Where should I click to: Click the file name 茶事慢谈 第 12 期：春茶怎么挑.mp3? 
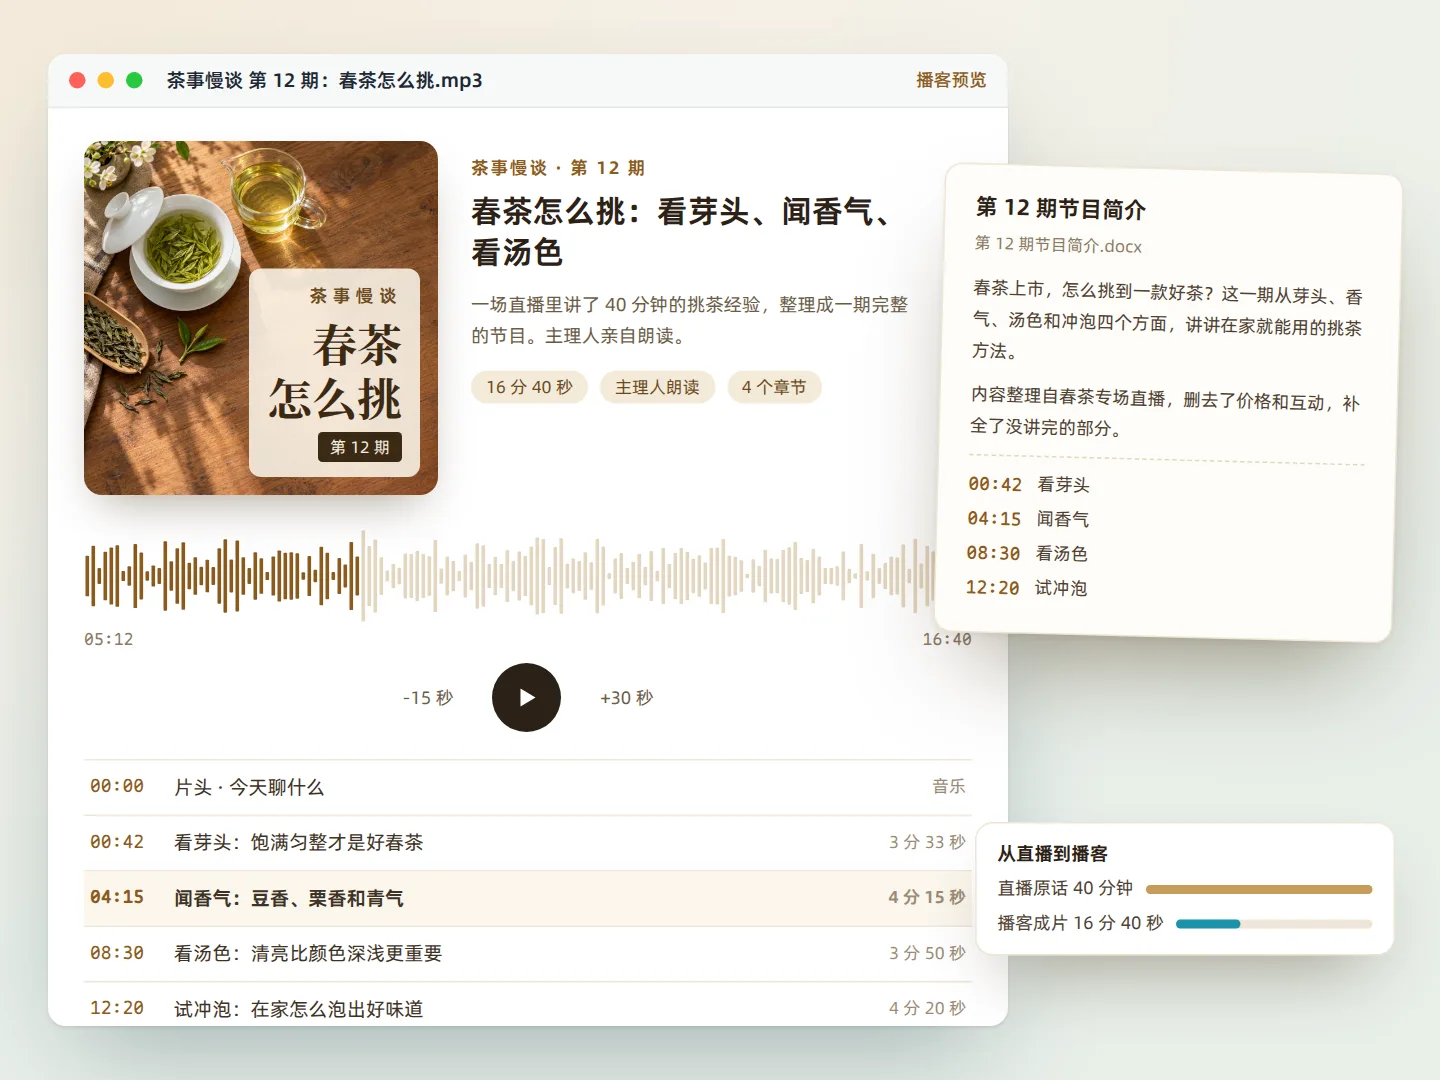pyautogui.click(x=325, y=80)
